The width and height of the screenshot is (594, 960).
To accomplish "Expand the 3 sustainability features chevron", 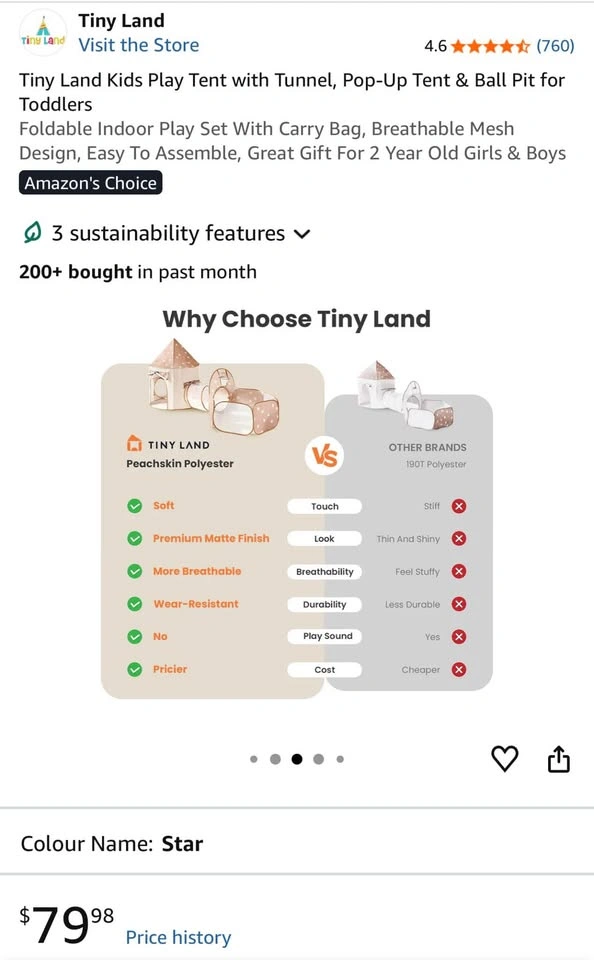I will pyautogui.click(x=302, y=234).
